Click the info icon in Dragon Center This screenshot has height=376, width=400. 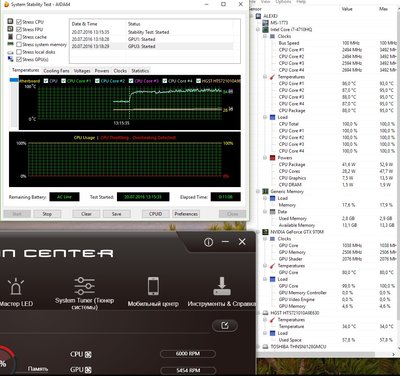point(208,242)
